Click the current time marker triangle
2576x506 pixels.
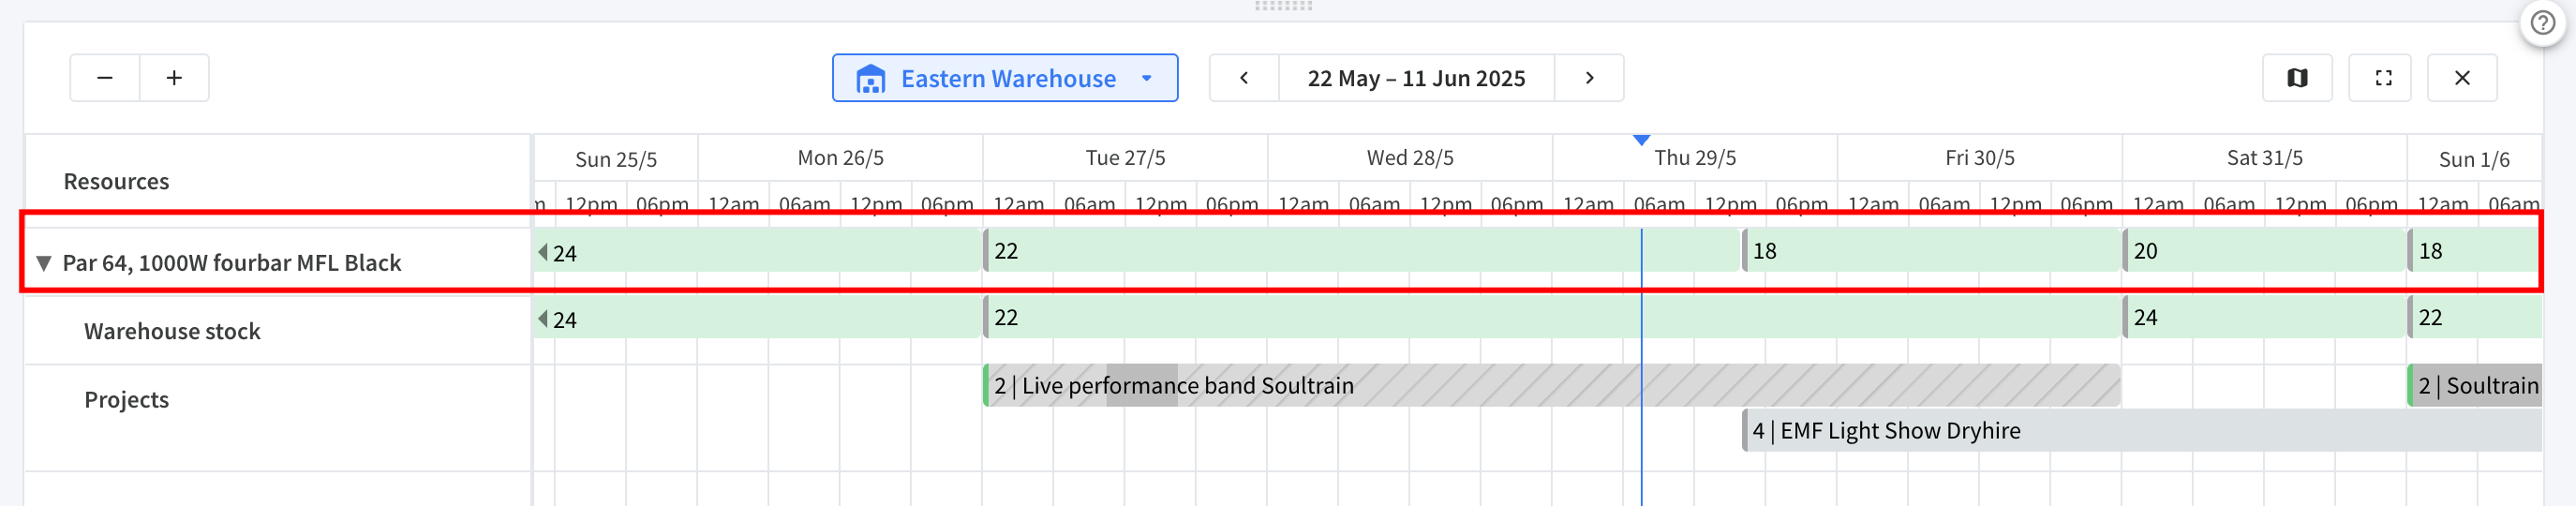(x=1641, y=140)
